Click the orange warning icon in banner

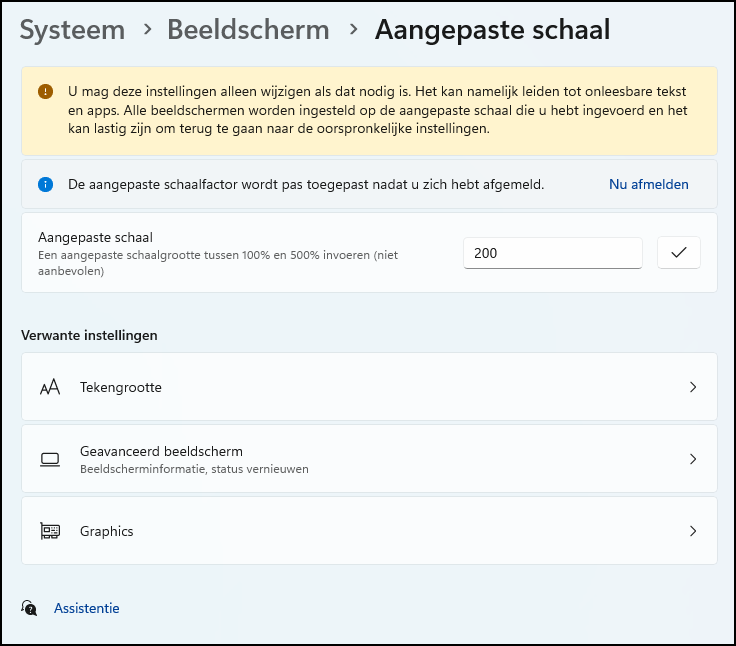(x=46, y=92)
